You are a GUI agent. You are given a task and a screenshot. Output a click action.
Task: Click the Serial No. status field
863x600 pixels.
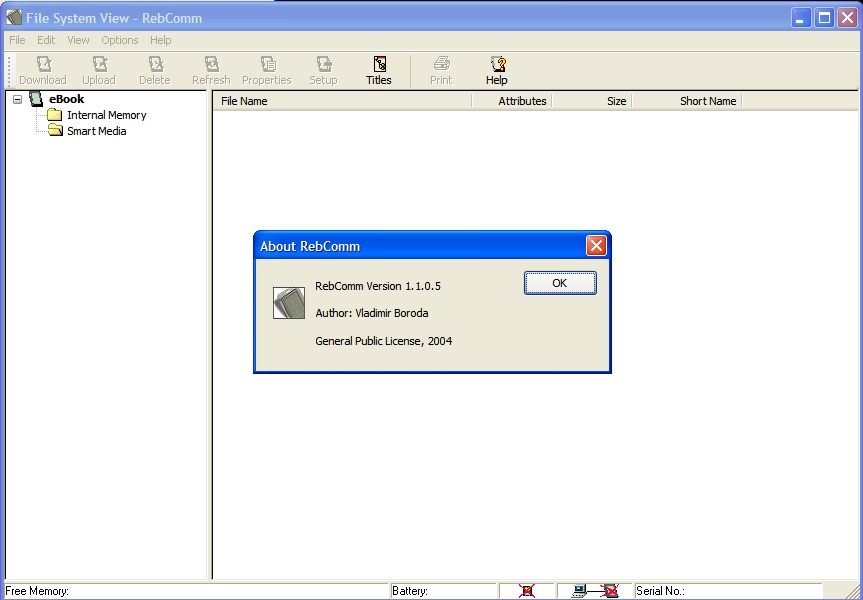(728, 591)
